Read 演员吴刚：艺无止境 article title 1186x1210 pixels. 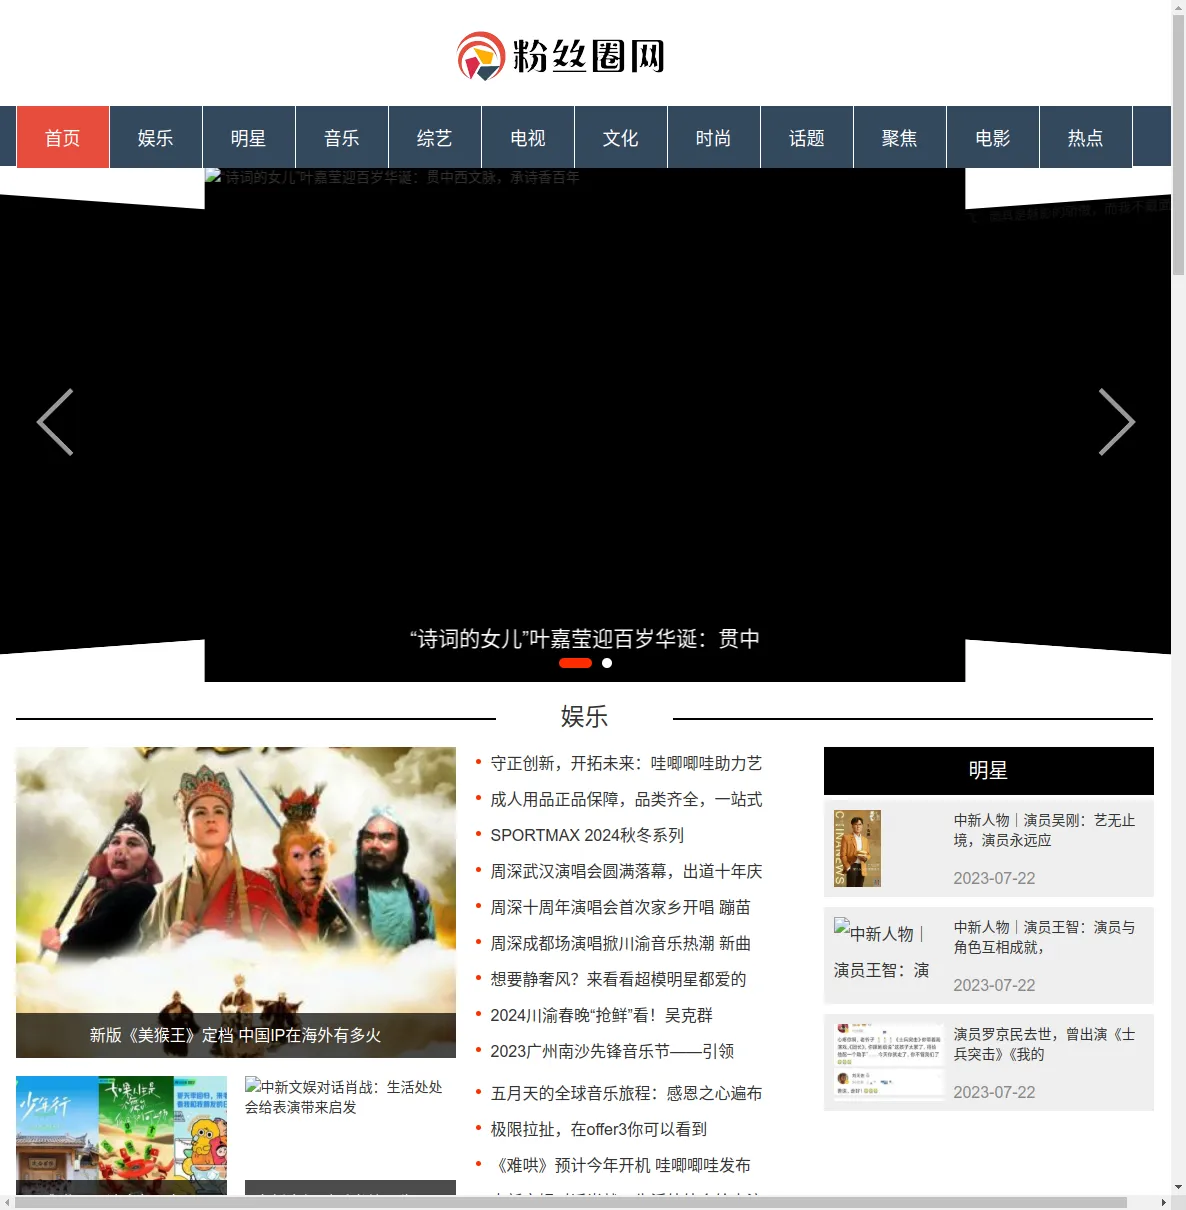pos(1045,830)
